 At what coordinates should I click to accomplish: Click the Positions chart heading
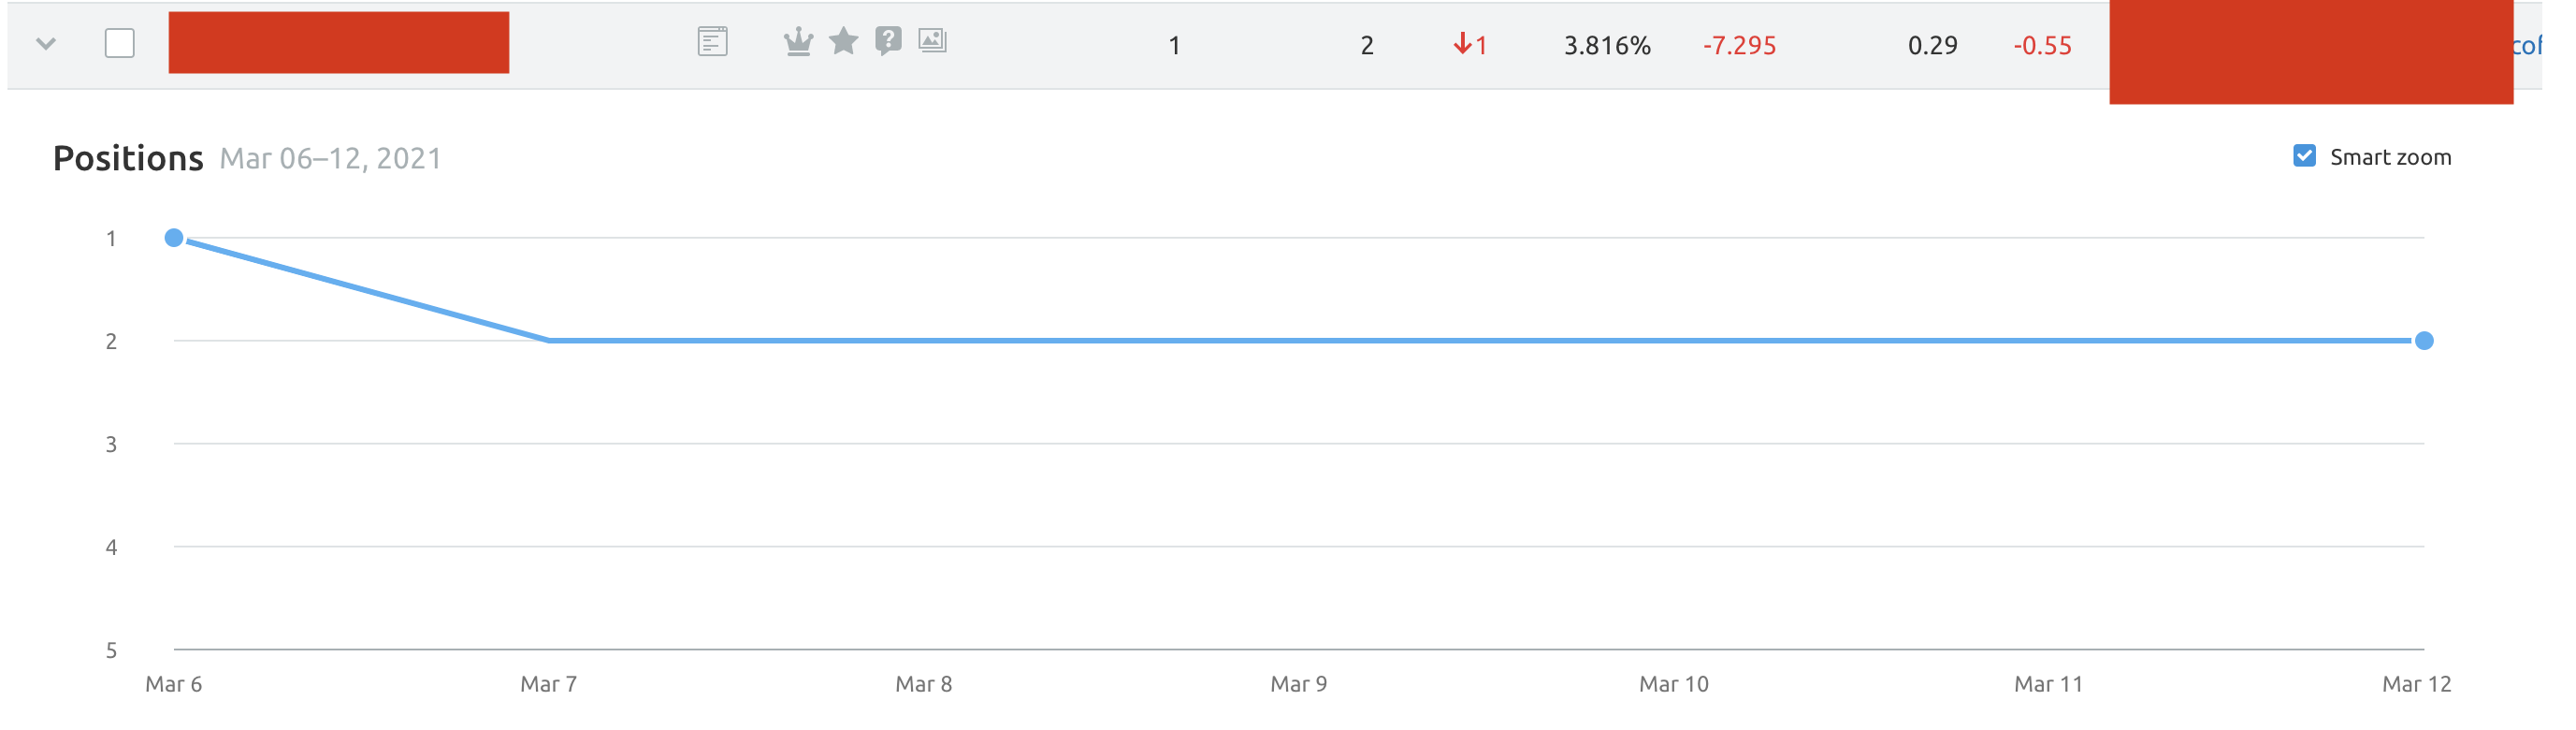pyautogui.click(x=128, y=158)
